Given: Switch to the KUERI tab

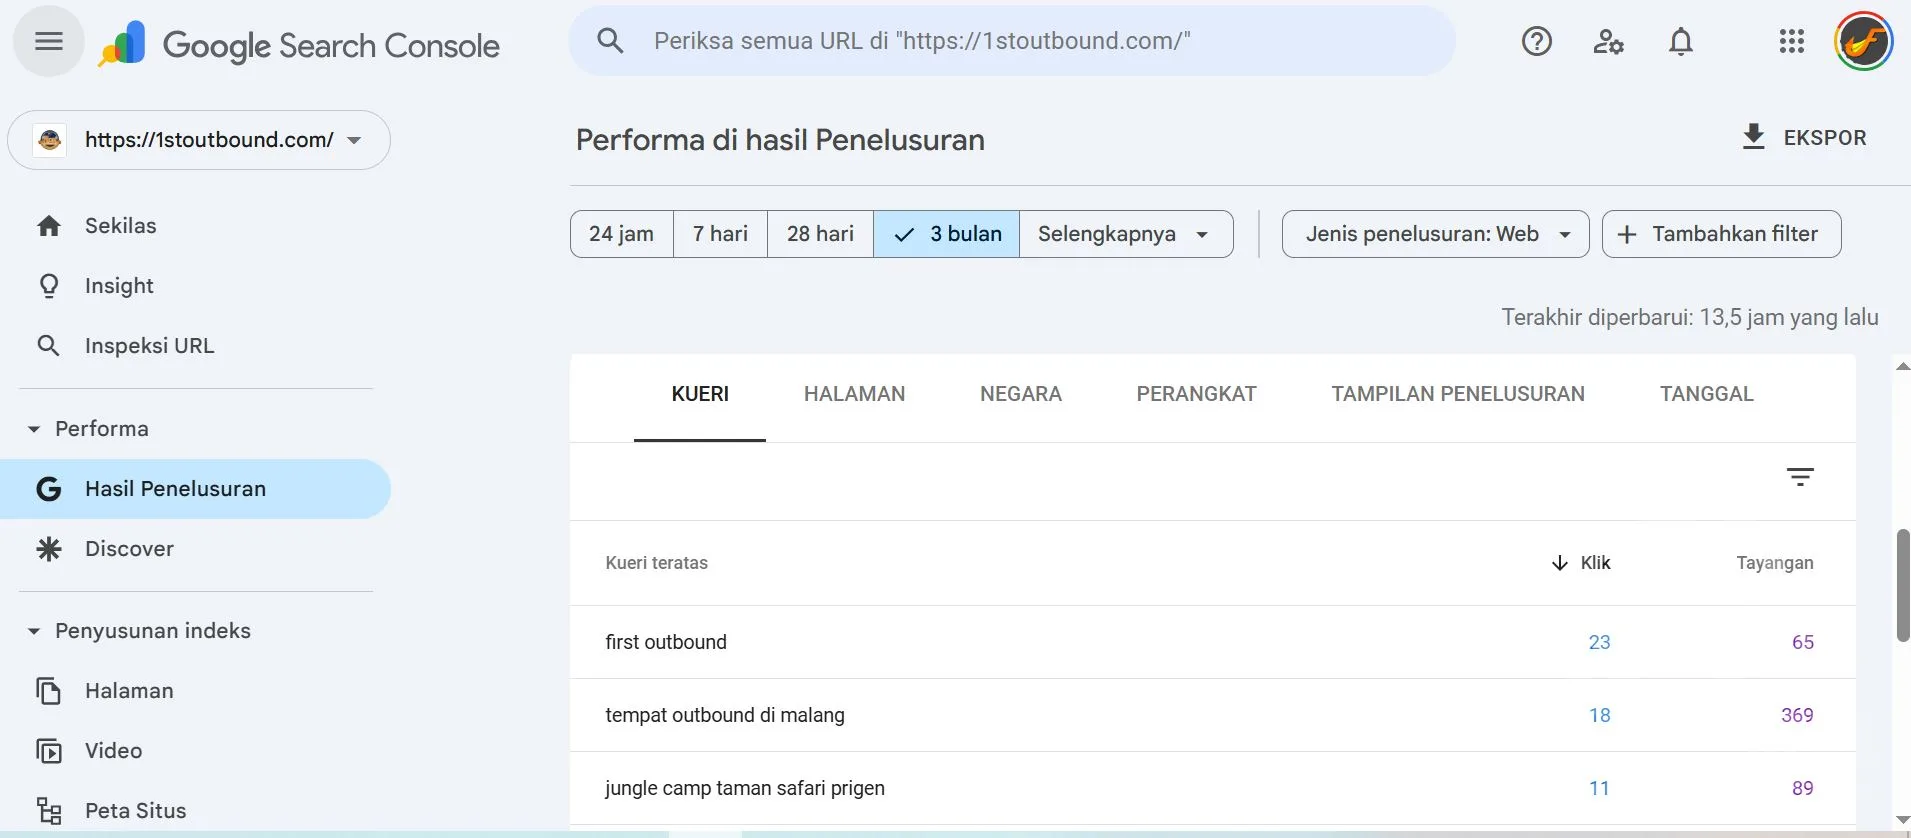Looking at the screenshot, I should point(700,394).
